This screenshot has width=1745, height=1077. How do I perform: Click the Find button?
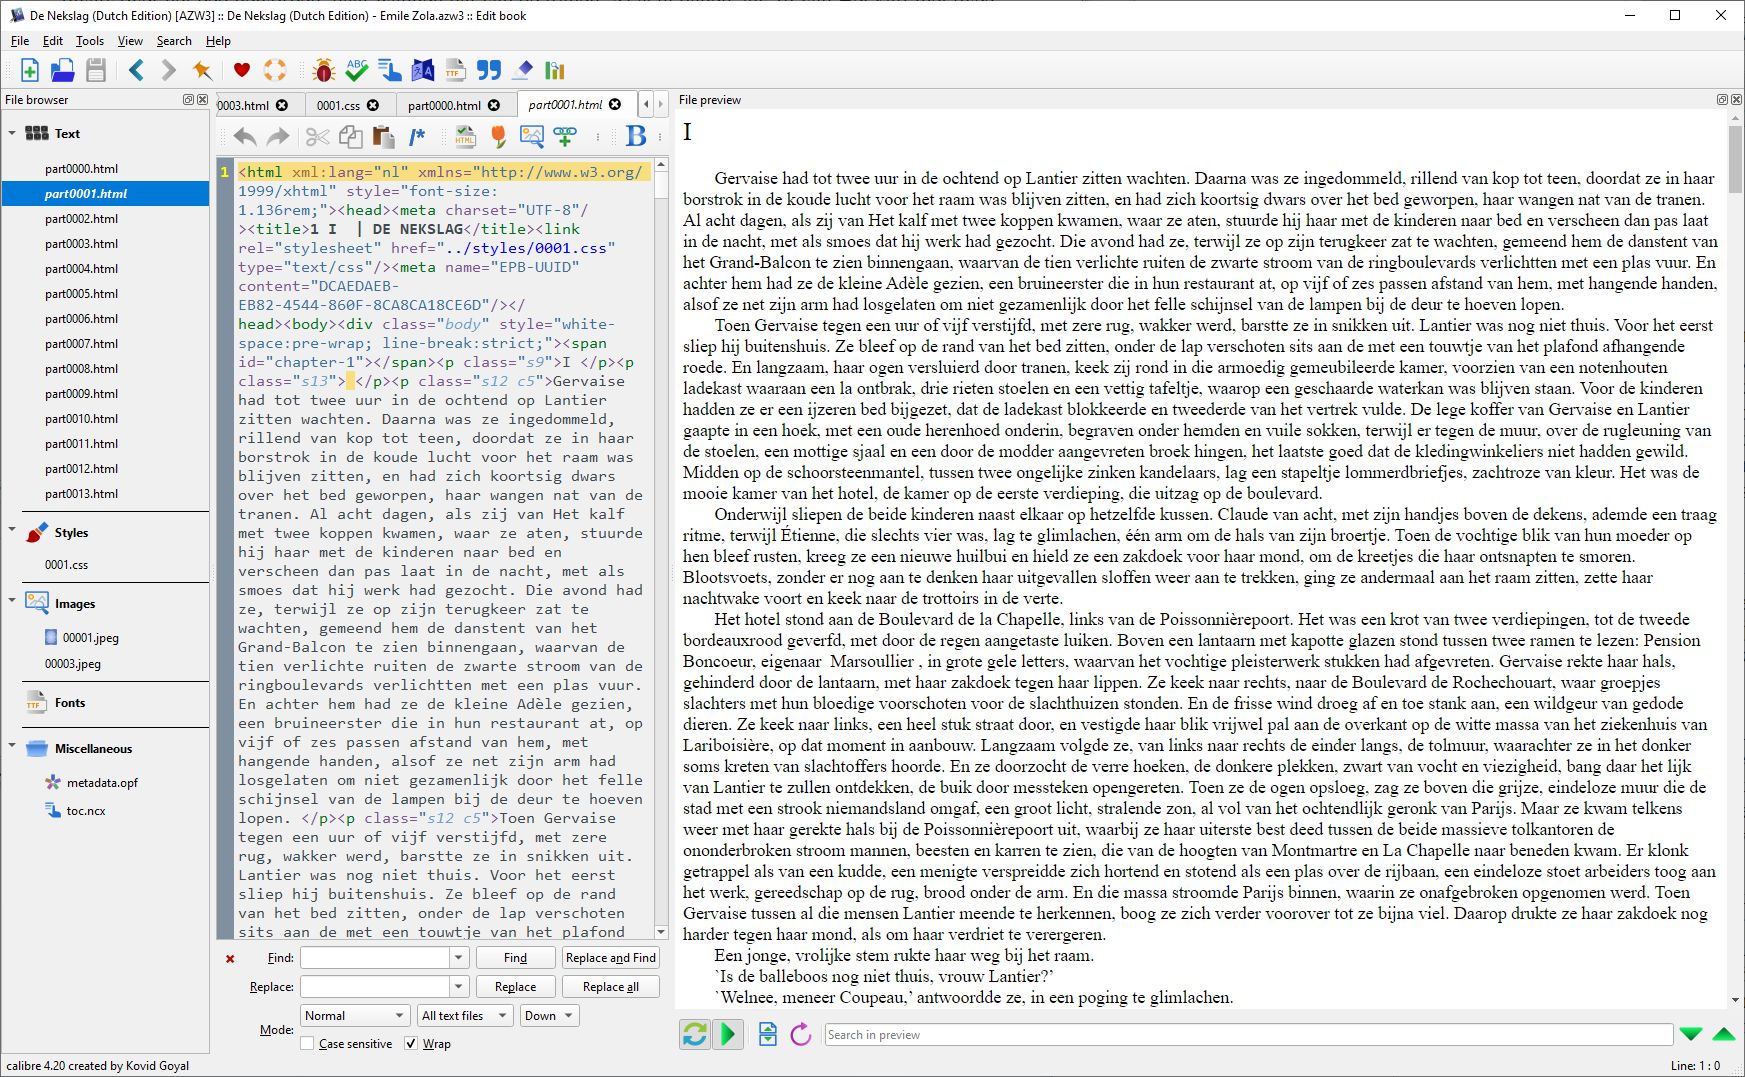515,958
